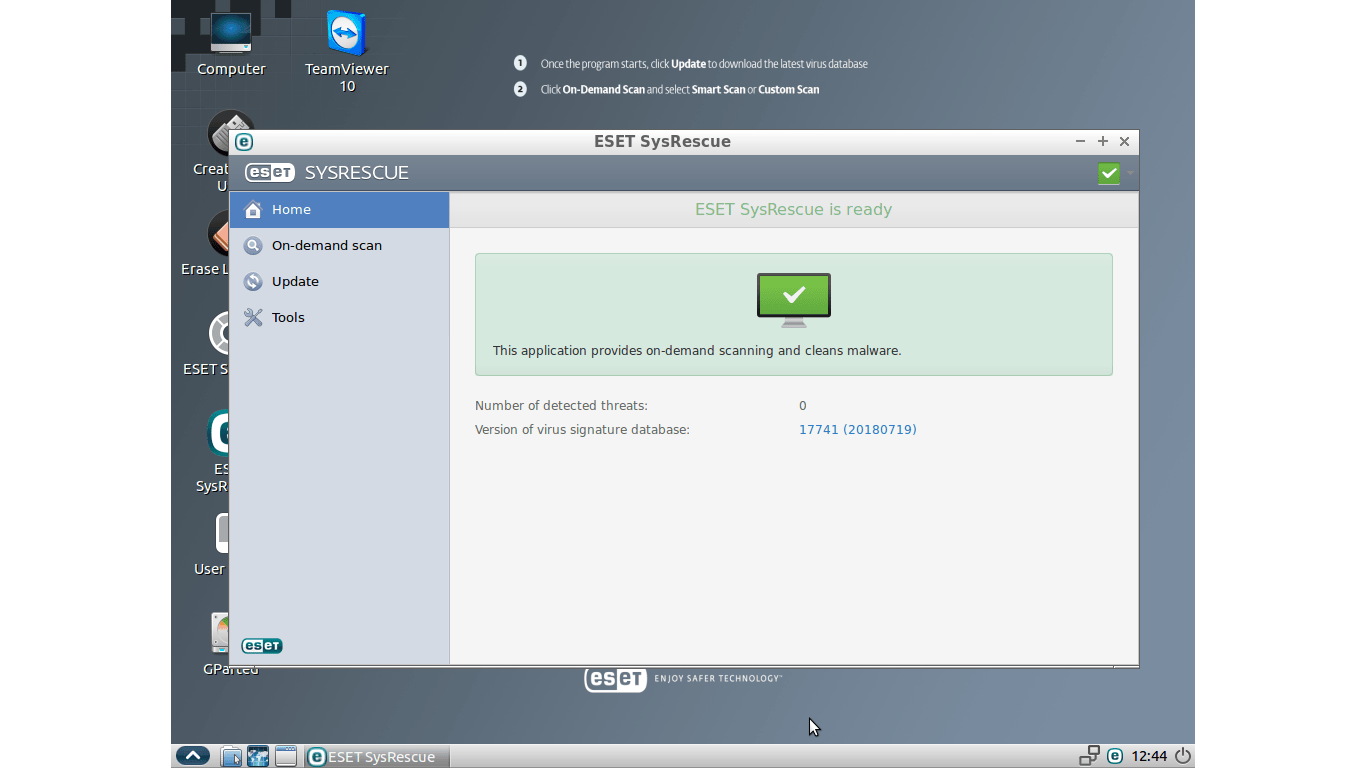Click the 'ESET SysRescue is ready' status heading
The height and width of the screenshot is (768, 1365).
click(x=793, y=210)
